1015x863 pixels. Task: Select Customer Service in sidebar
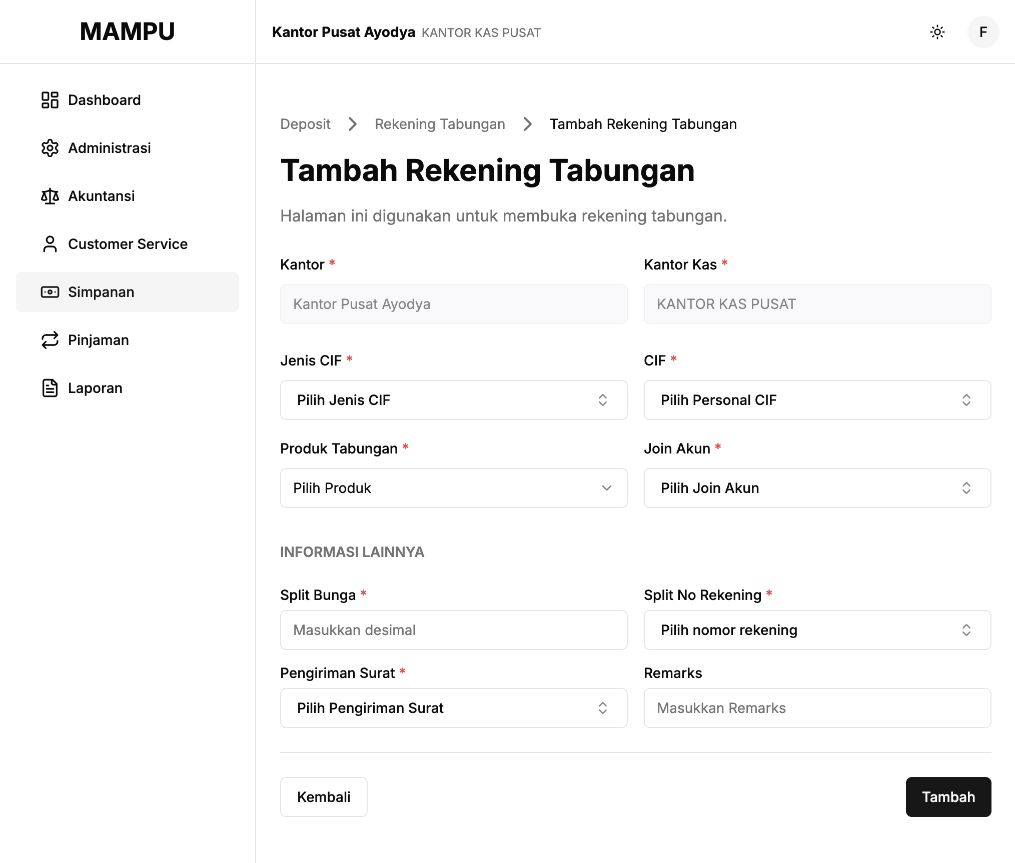[x=128, y=244]
